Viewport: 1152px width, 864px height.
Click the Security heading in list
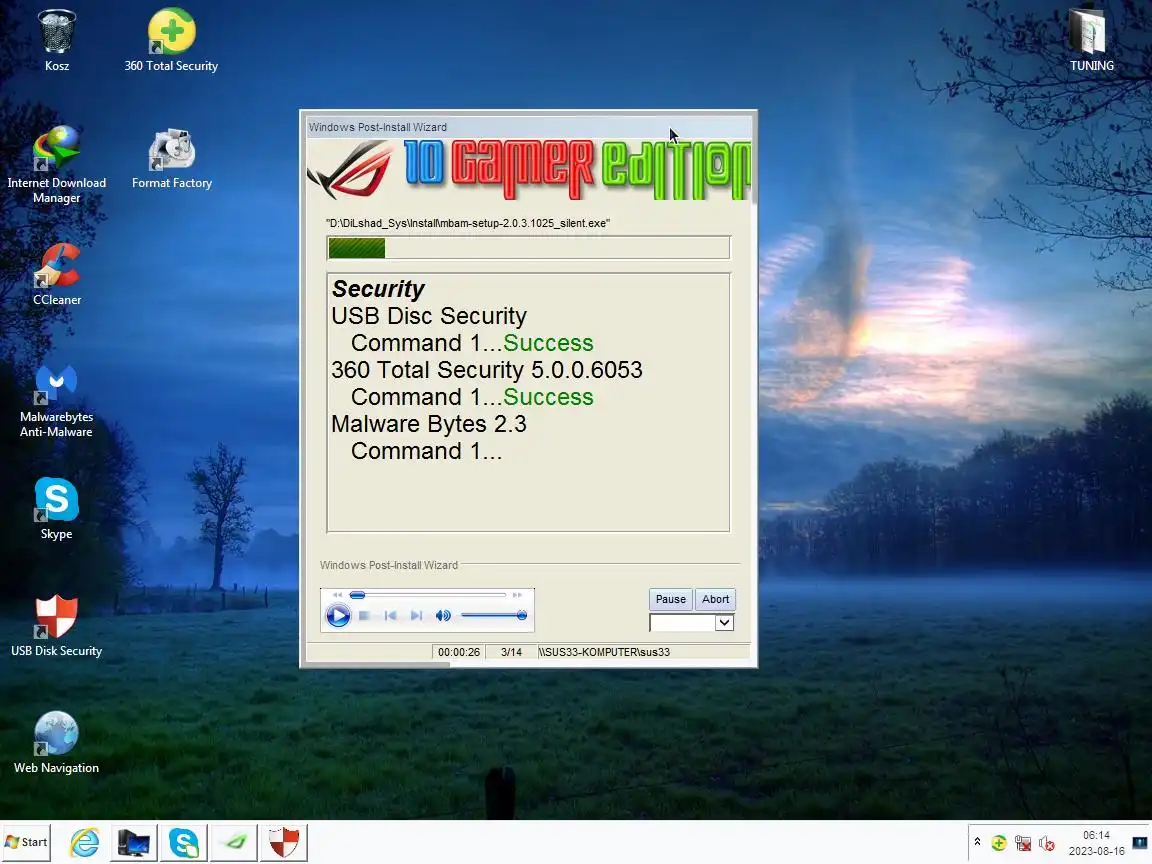(x=378, y=289)
